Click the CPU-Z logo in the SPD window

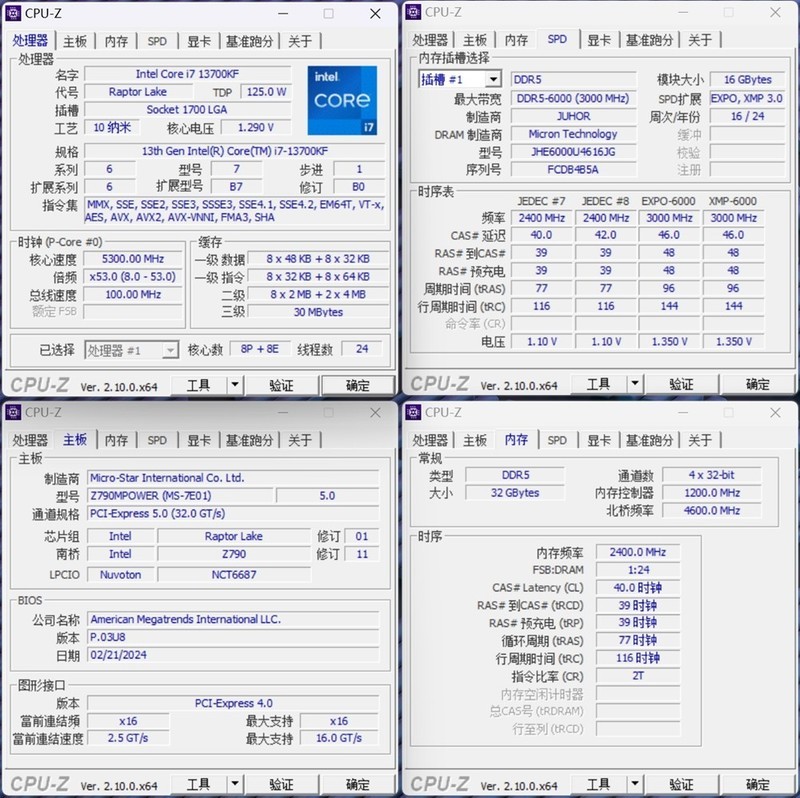[440, 381]
